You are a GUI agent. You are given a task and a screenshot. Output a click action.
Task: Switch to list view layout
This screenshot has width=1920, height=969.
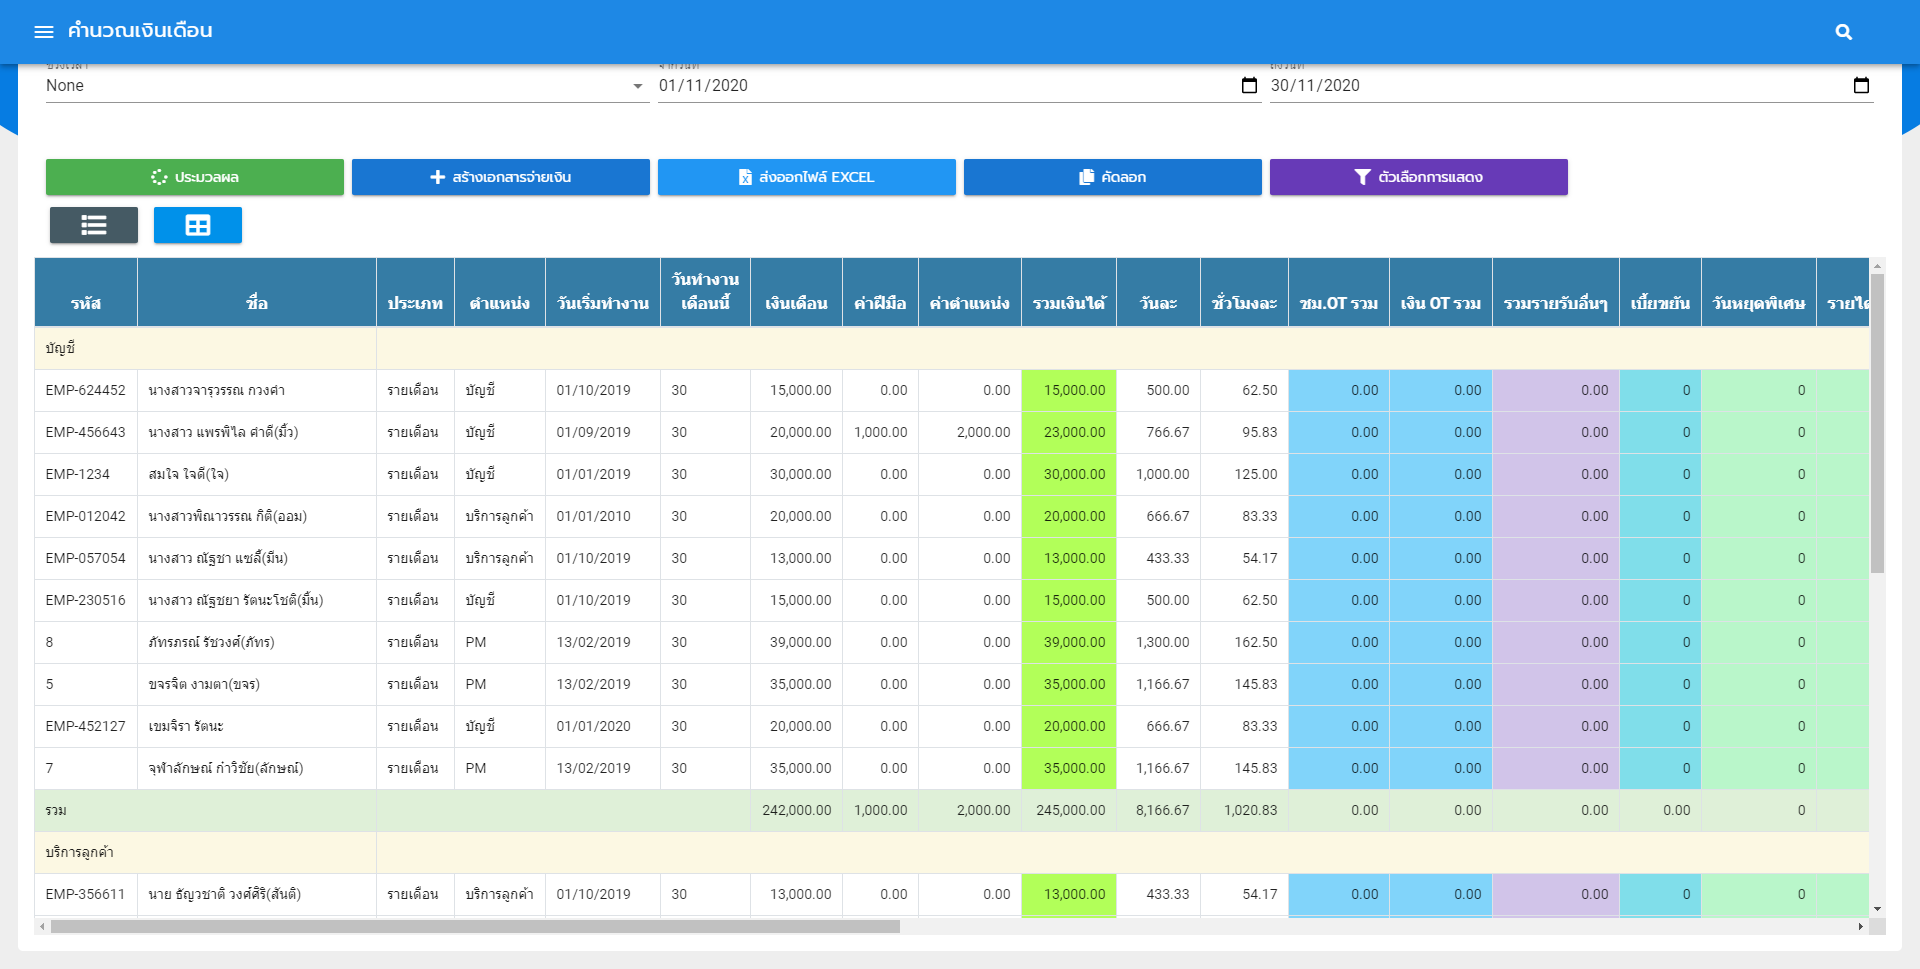[94, 225]
